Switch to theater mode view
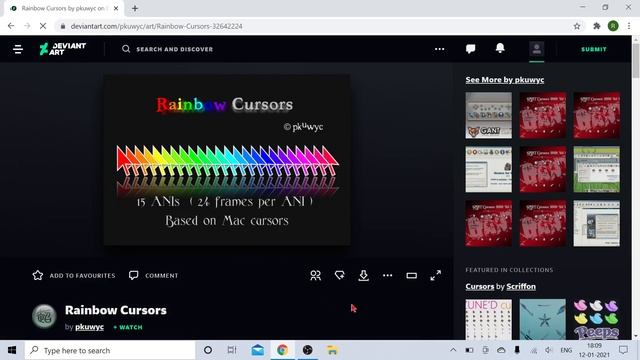Viewport: 640px width, 360px height. pyautogui.click(x=411, y=276)
